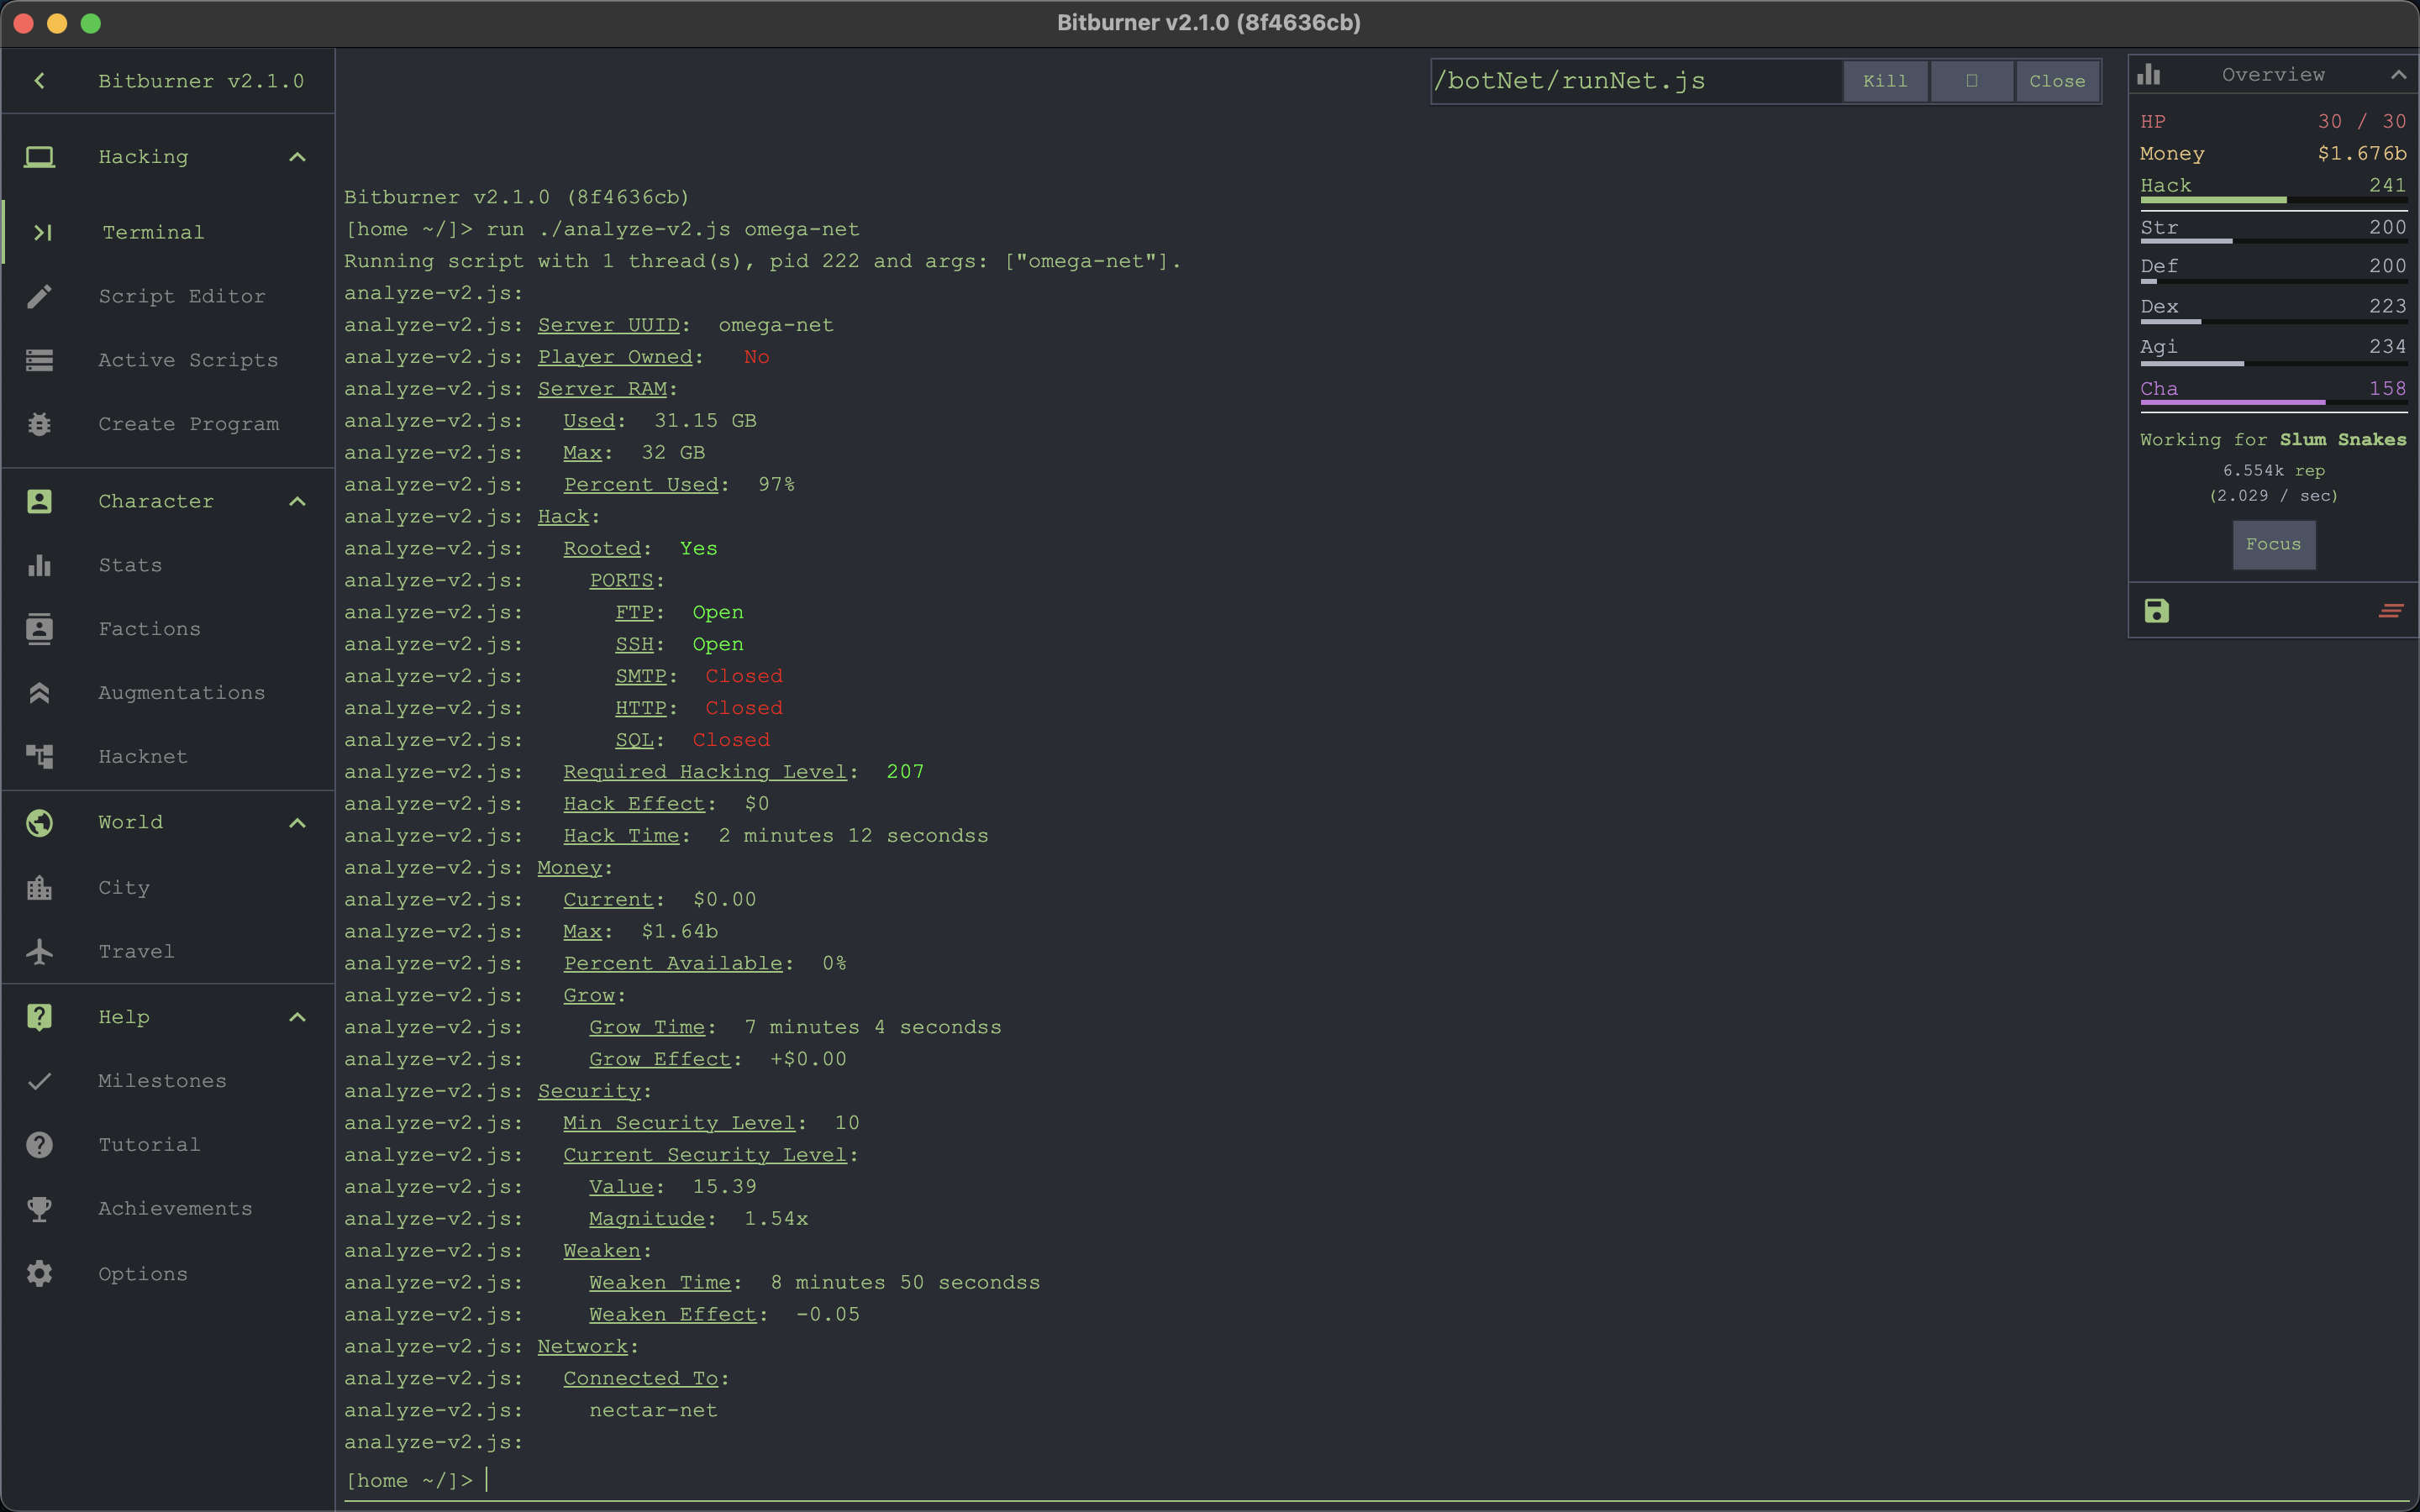Collapse the Hacking section
Screen dimensions: 2420x1512
point(297,157)
